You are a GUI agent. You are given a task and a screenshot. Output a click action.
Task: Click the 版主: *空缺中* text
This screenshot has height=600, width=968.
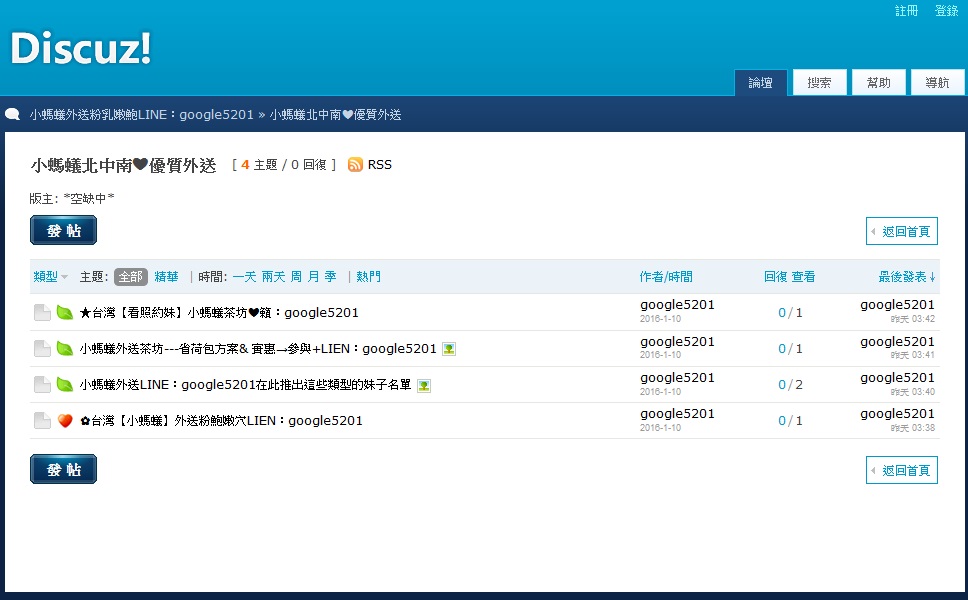[x=72, y=198]
